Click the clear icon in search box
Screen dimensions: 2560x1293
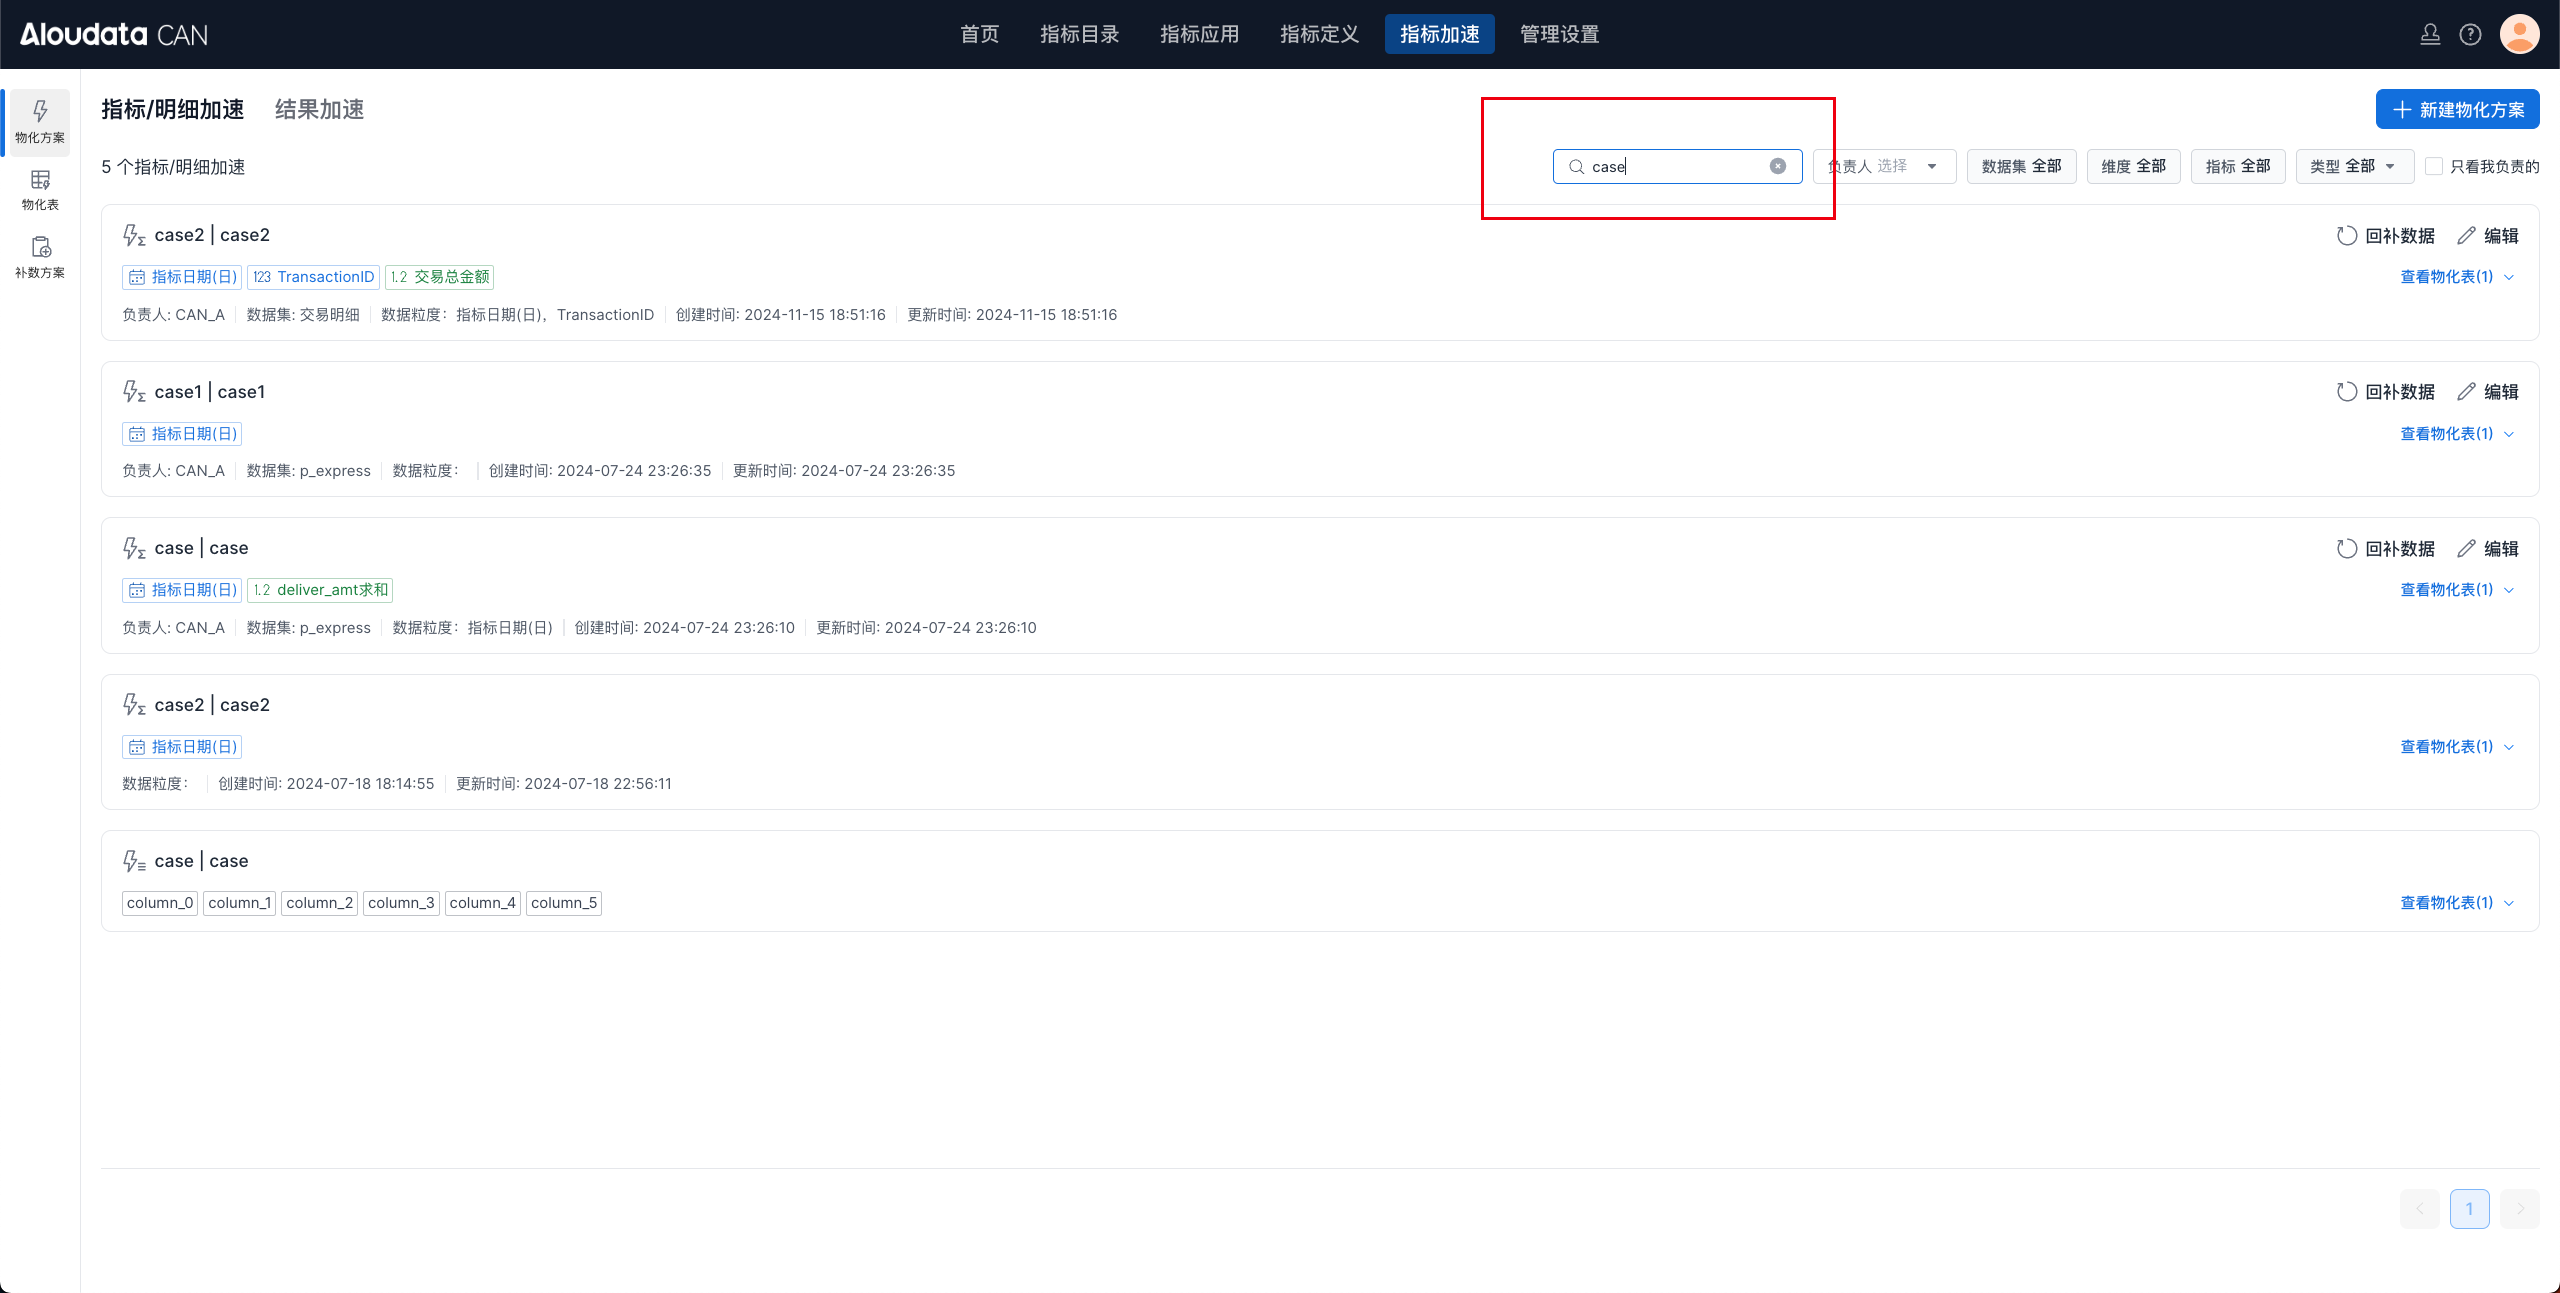pyautogui.click(x=1777, y=166)
